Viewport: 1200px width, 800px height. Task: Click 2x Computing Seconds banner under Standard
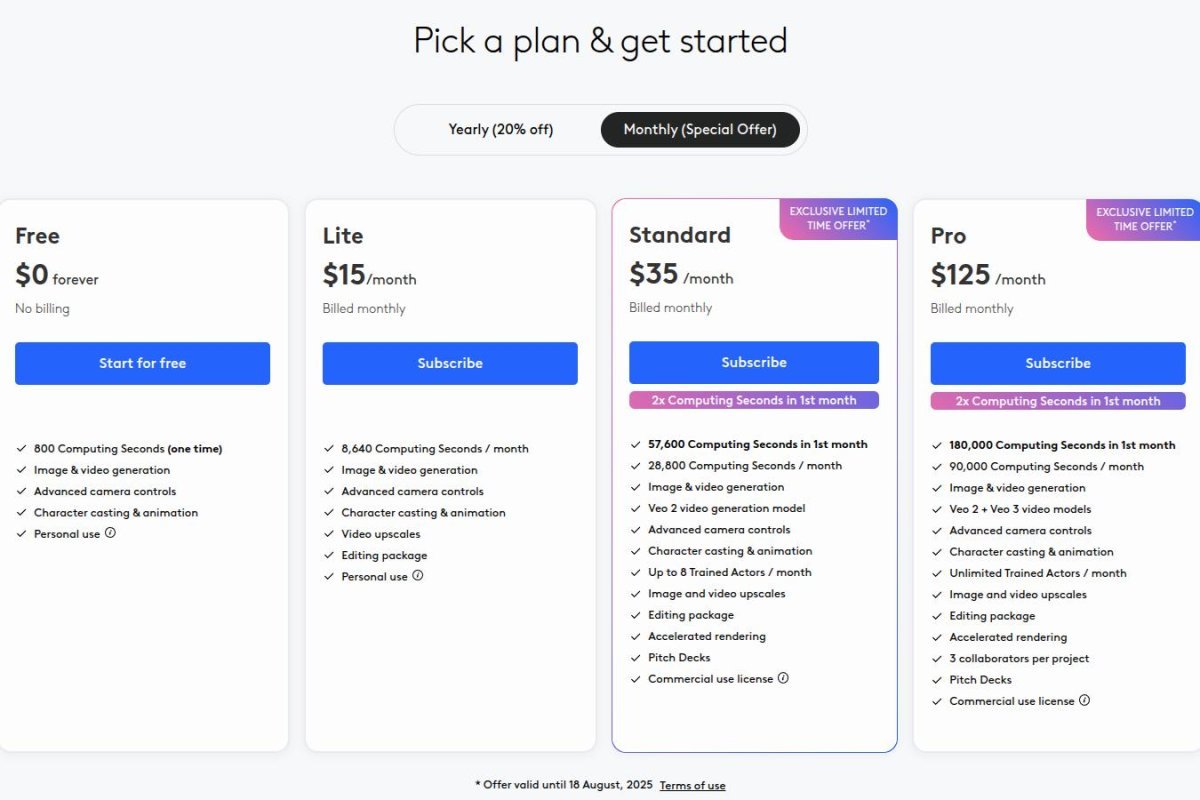(754, 400)
